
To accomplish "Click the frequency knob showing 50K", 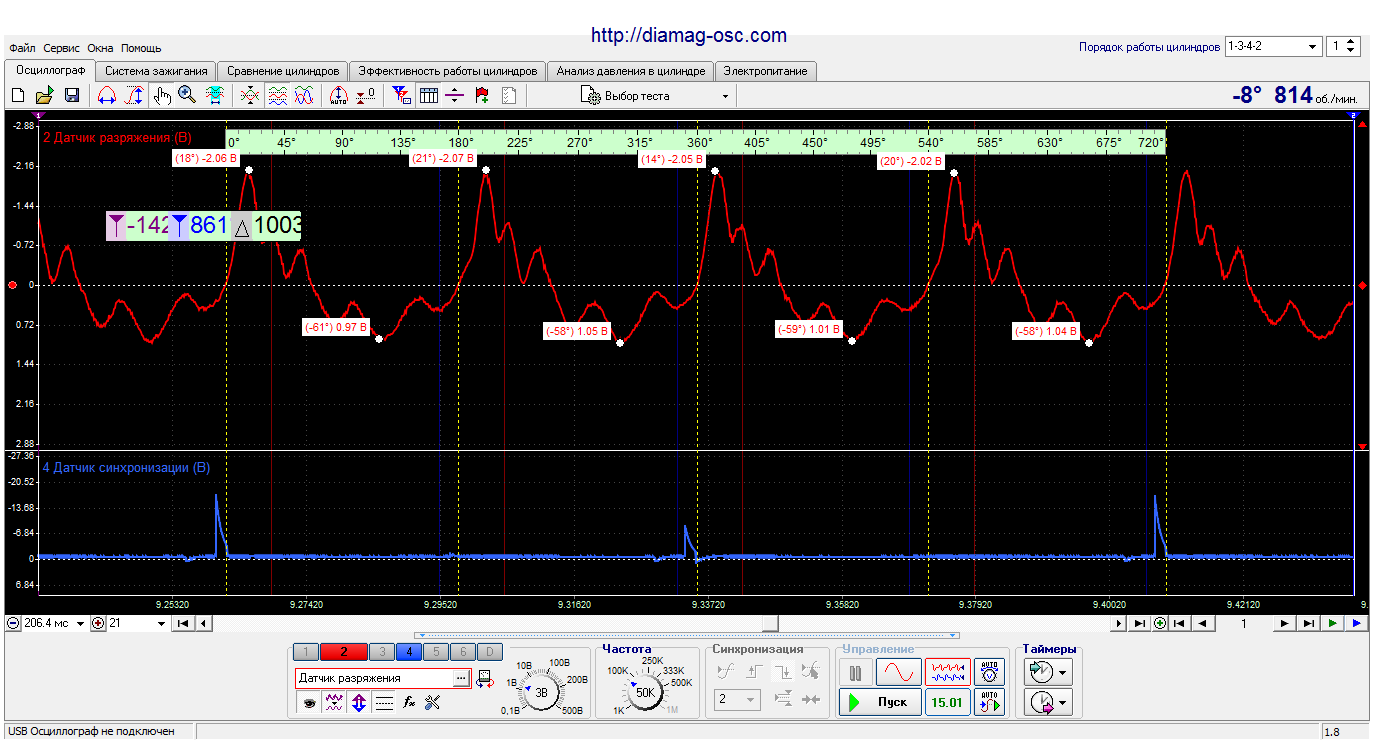I will (646, 692).
